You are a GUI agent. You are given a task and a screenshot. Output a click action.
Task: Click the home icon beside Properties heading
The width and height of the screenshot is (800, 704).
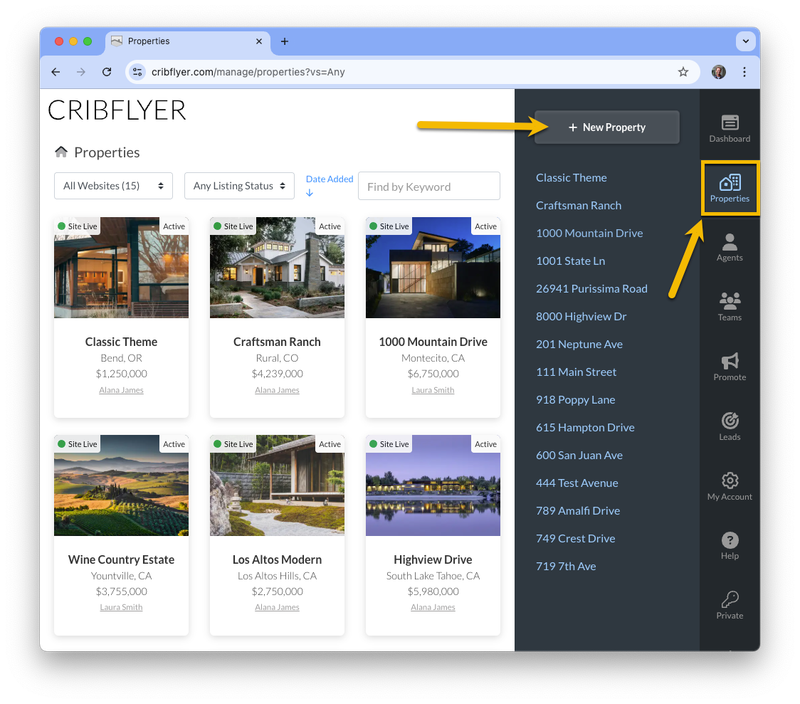click(61, 152)
